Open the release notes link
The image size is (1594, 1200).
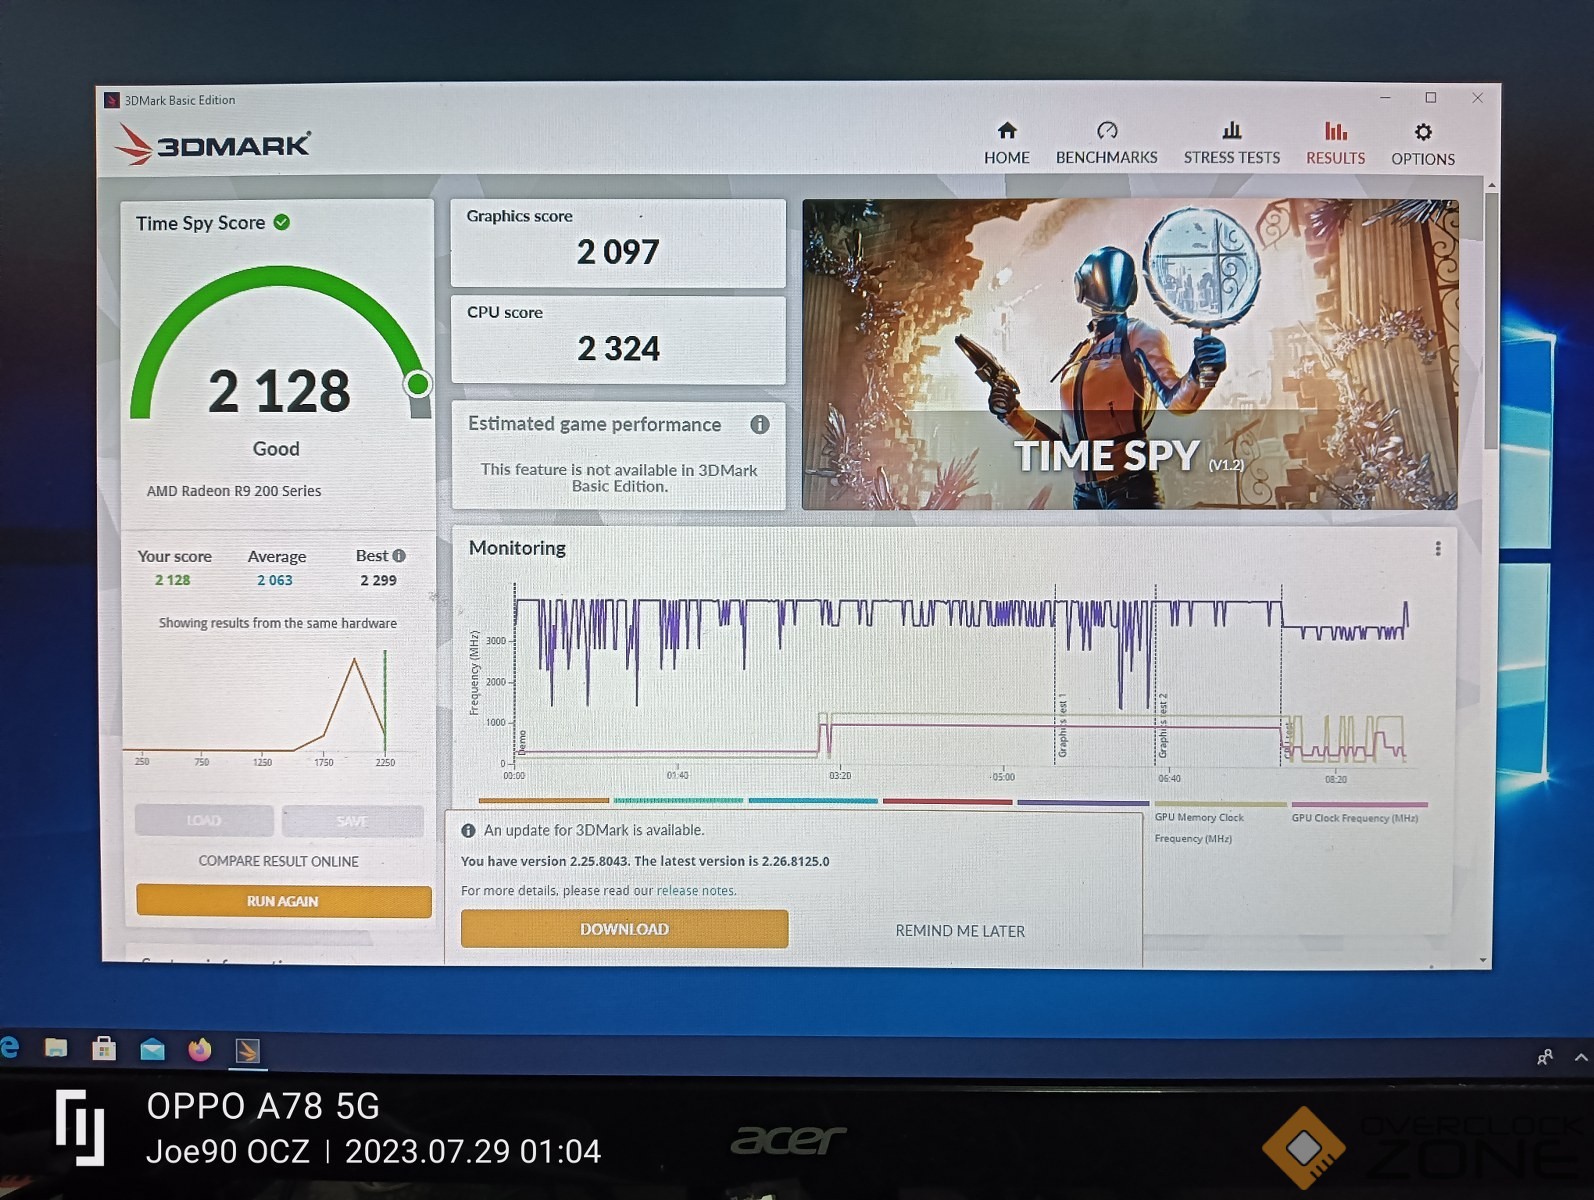click(x=695, y=891)
